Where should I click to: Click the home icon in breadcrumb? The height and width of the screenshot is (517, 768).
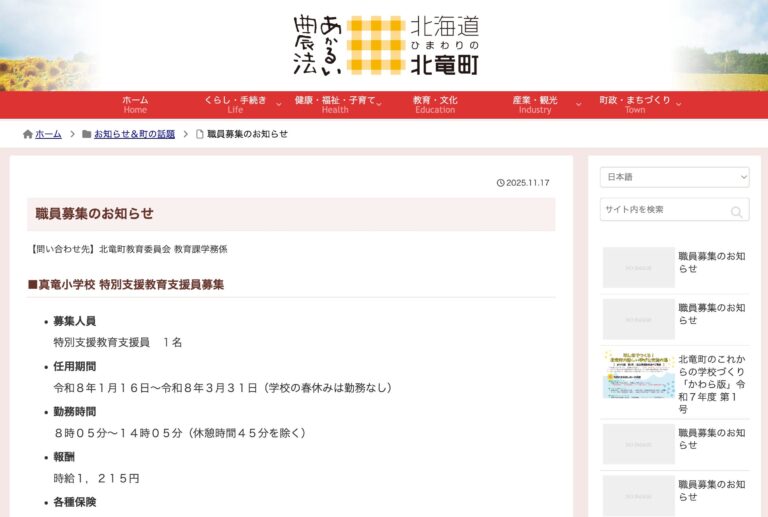(x=28, y=134)
